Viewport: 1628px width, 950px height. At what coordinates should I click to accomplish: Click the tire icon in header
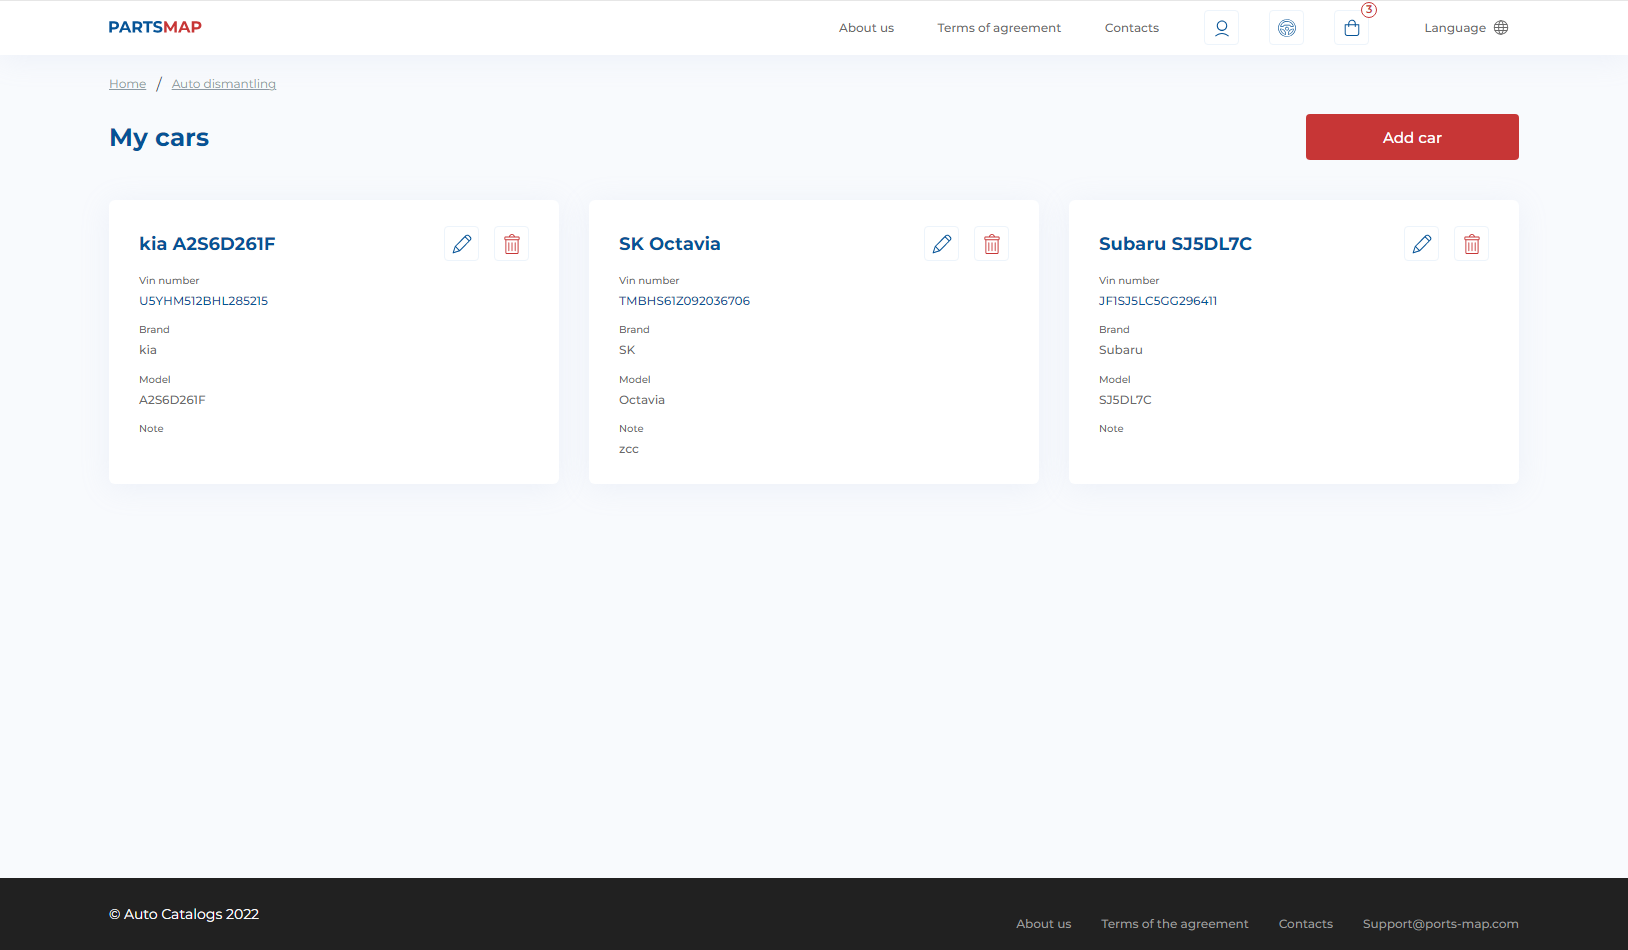pyautogui.click(x=1286, y=28)
